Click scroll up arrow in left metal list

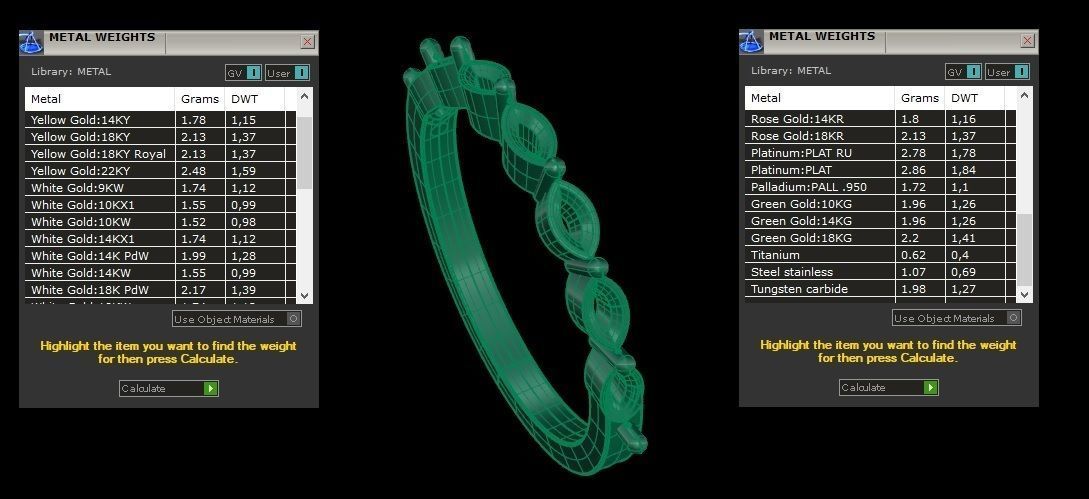pyautogui.click(x=305, y=96)
